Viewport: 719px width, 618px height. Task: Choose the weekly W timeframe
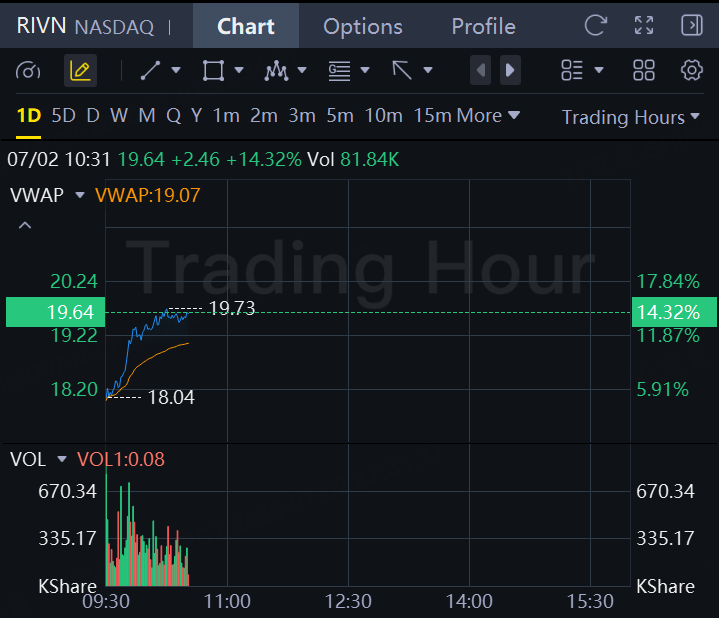[x=119, y=116]
